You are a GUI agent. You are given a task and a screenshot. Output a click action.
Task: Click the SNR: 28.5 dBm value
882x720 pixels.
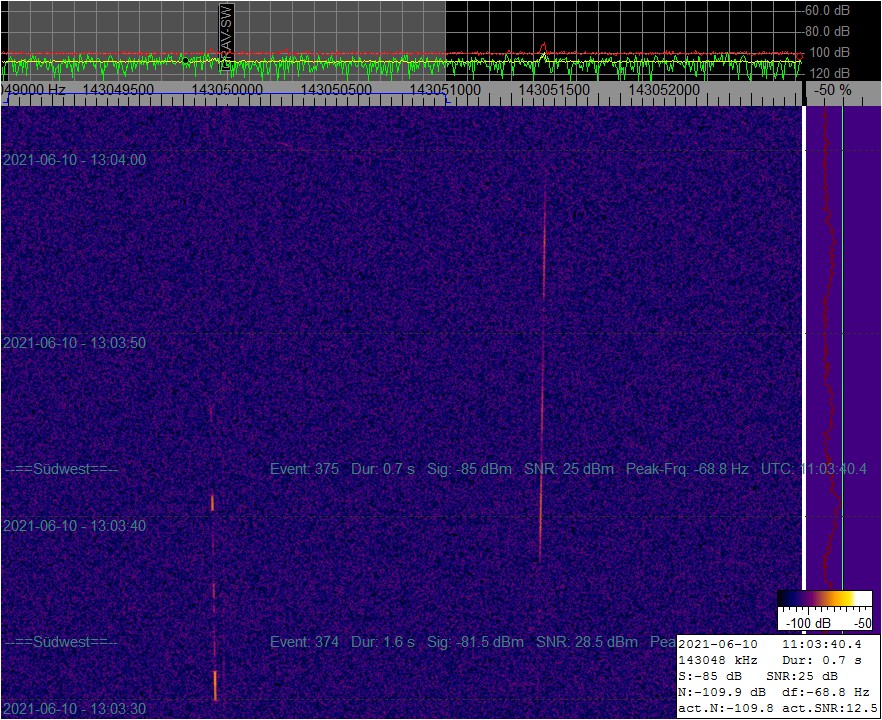click(587, 642)
